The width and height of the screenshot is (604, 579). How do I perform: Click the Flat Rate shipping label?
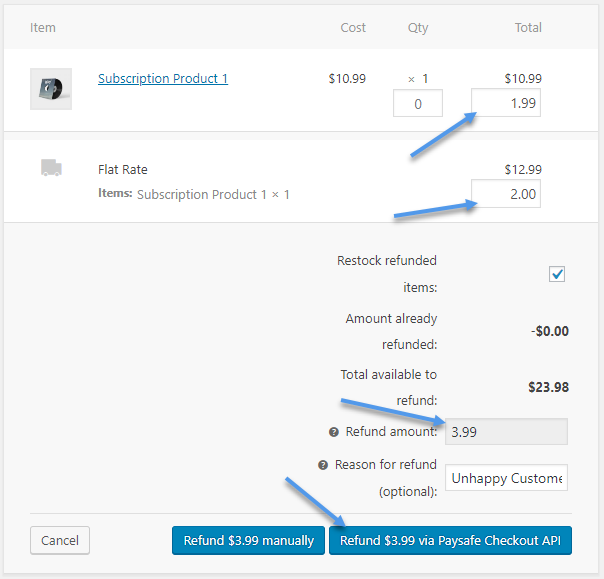(123, 169)
